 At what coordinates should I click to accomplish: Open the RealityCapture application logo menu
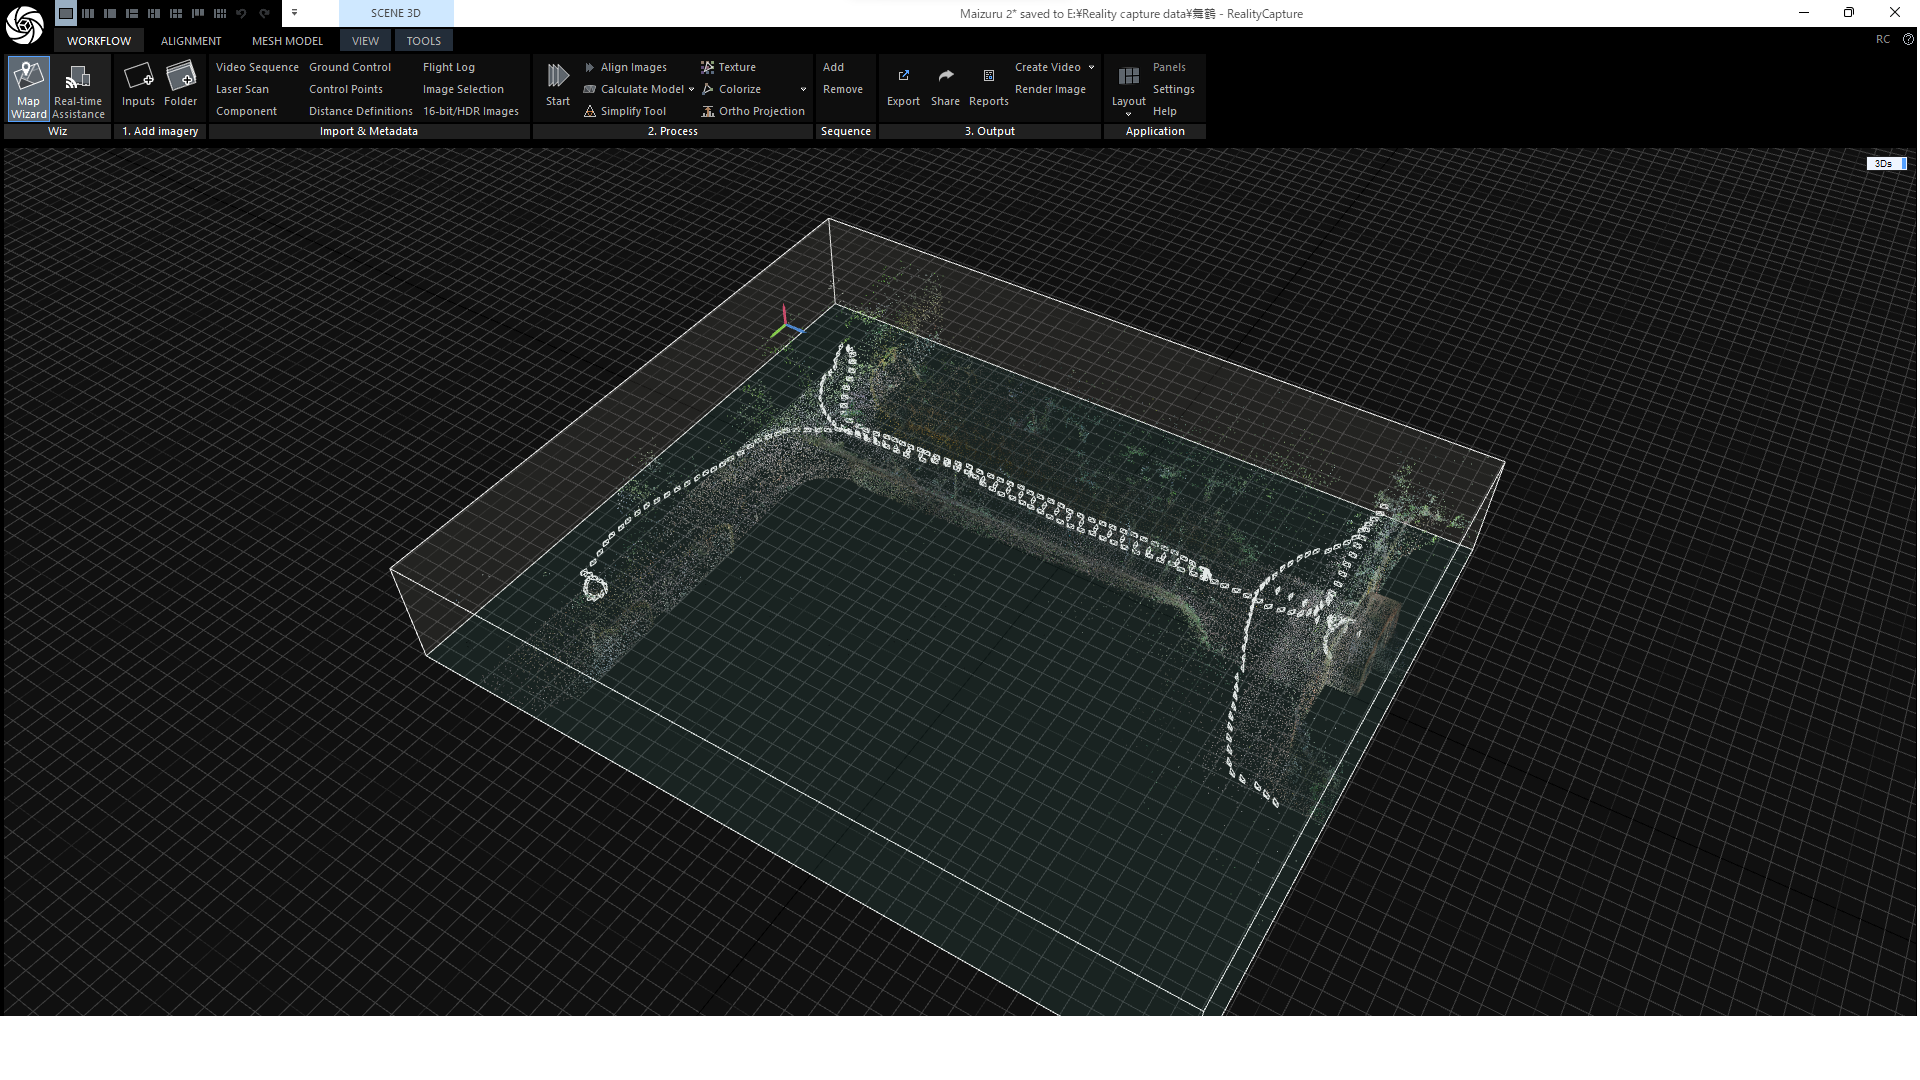pyautogui.click(x=24, y=25)
